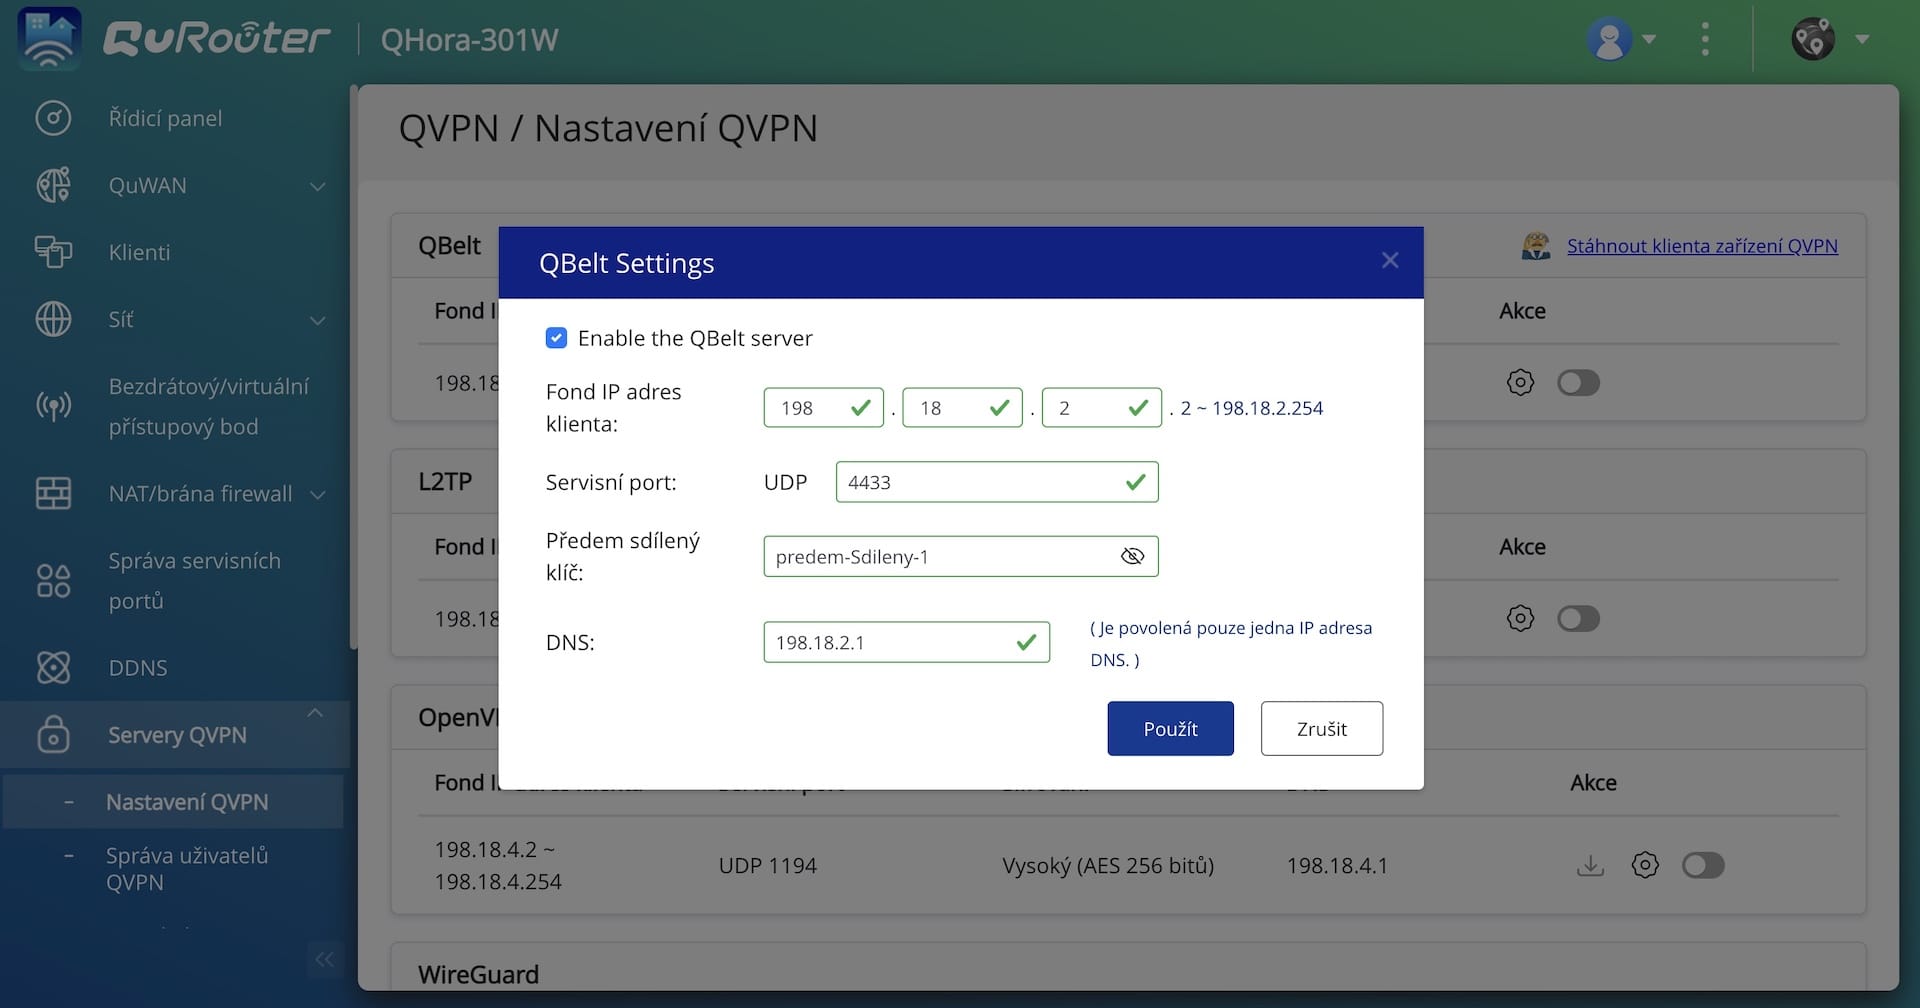
Task: Click the collapse sidebar double-arrow icon
Action: [324, 960]
